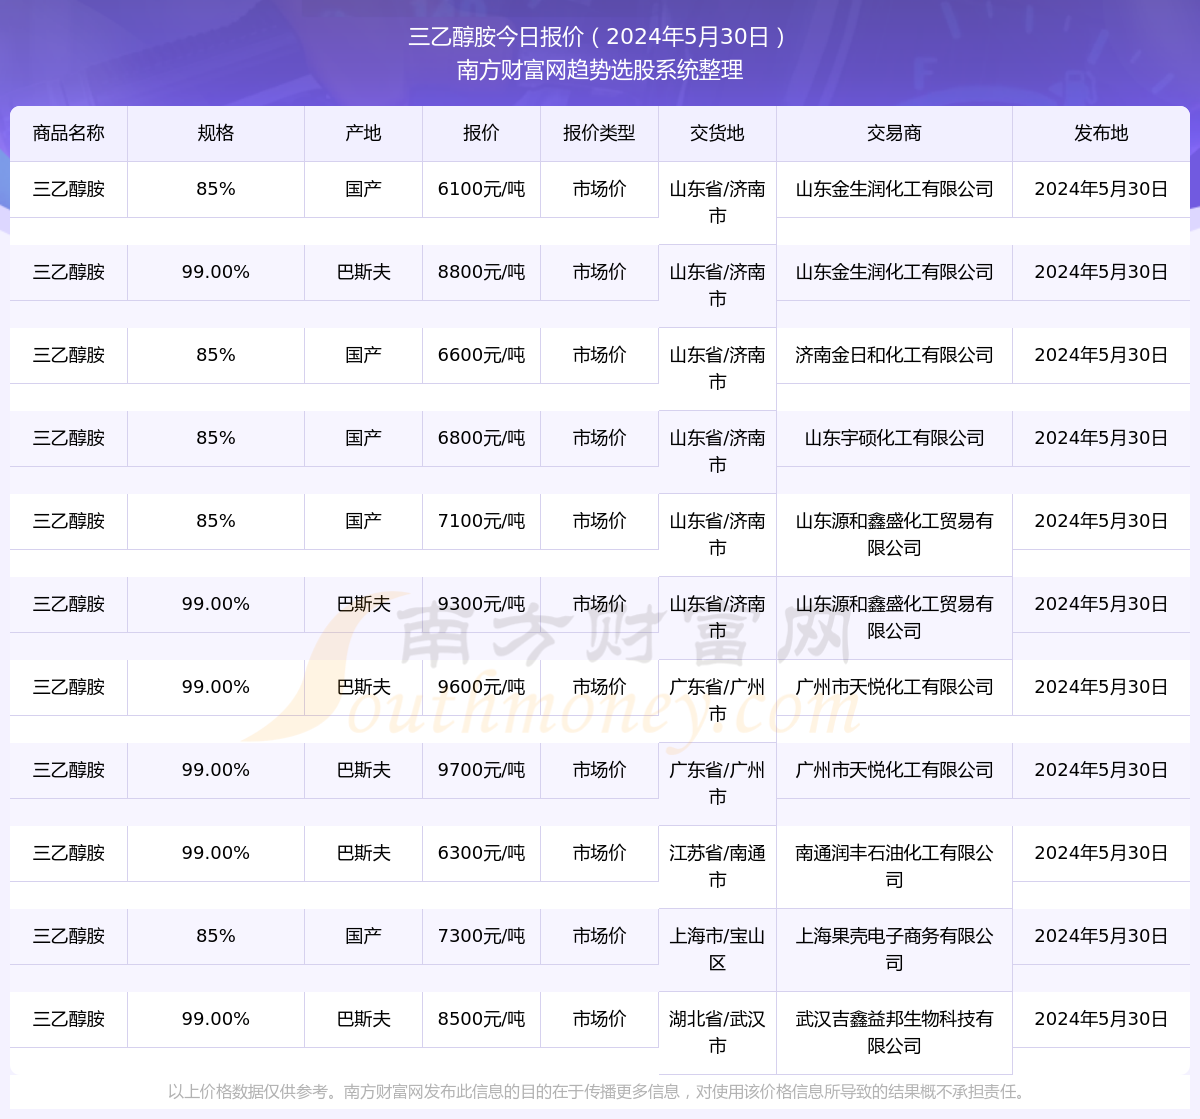1200x1119 pixels.
Task: Click the disclaimer 以上价格数据仅供参考 footer text
Action: click(600, 1091)
